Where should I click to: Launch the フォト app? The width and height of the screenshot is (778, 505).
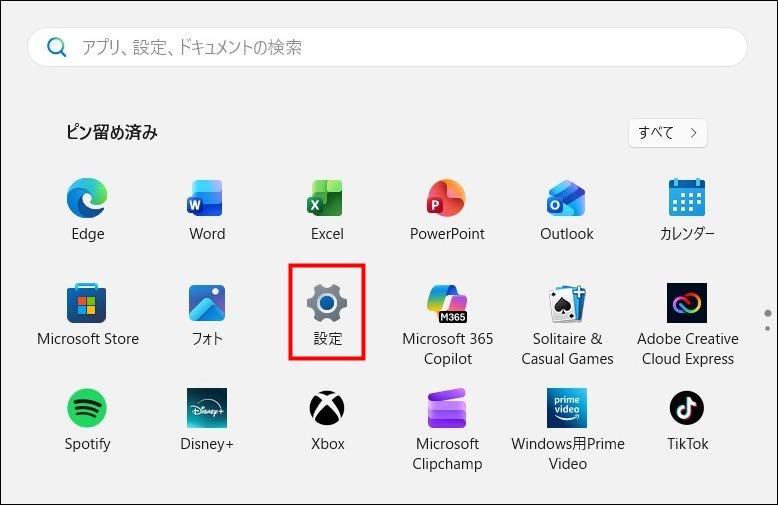(x=207, y=304)
